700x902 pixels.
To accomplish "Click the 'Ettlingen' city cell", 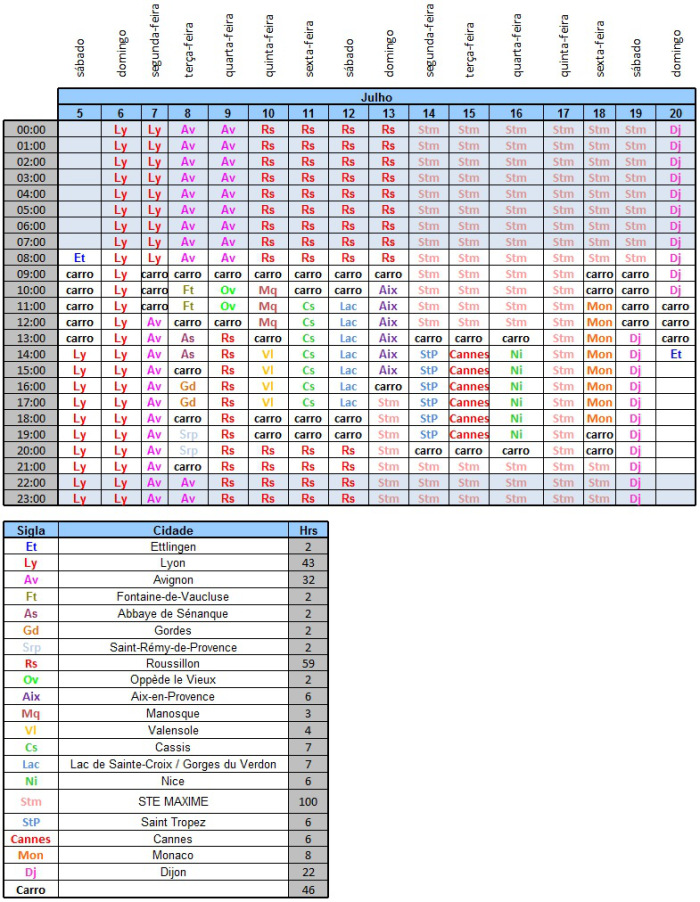I will click(x=173, y=546).
